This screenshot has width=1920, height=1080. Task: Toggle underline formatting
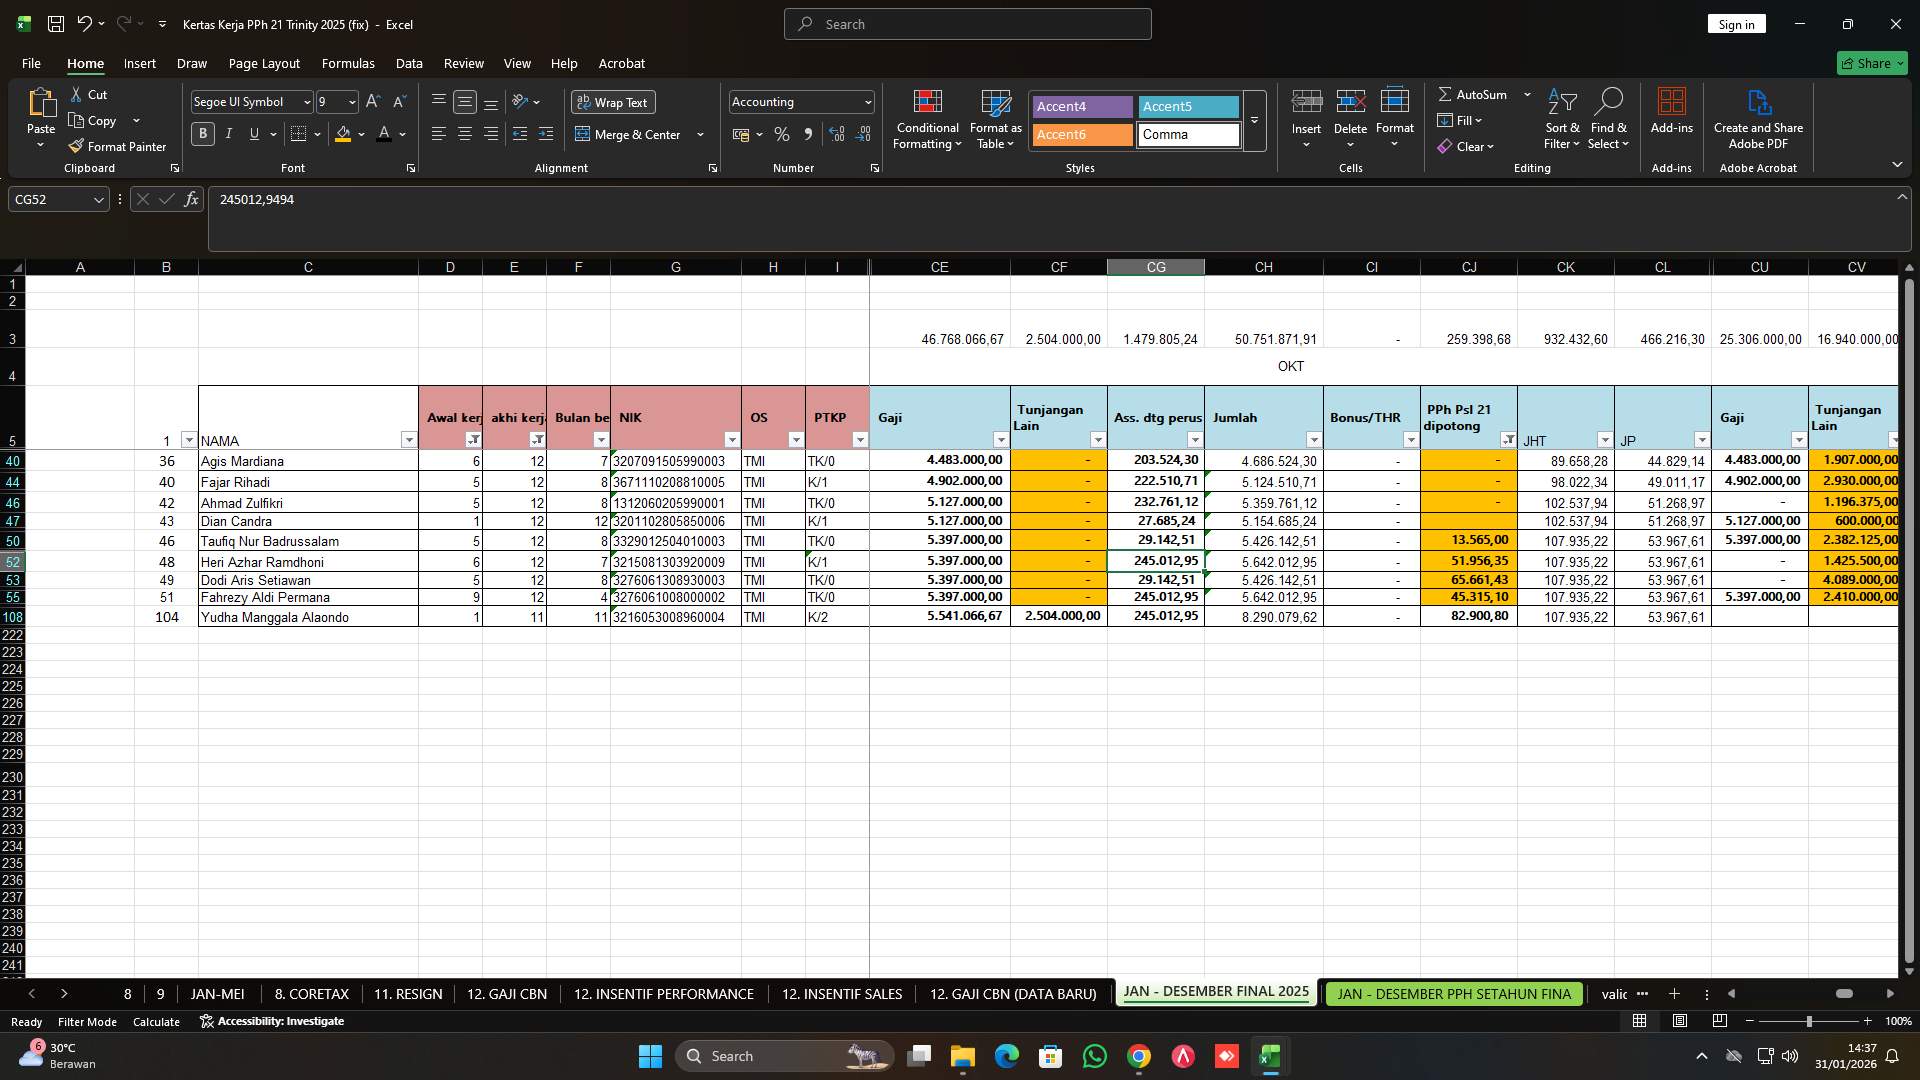(x=253, y=133)
